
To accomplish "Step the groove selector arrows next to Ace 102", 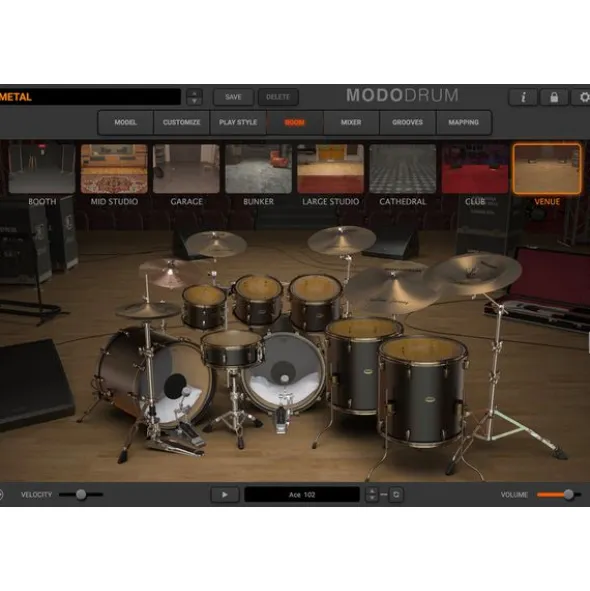I will coord(372,495).
